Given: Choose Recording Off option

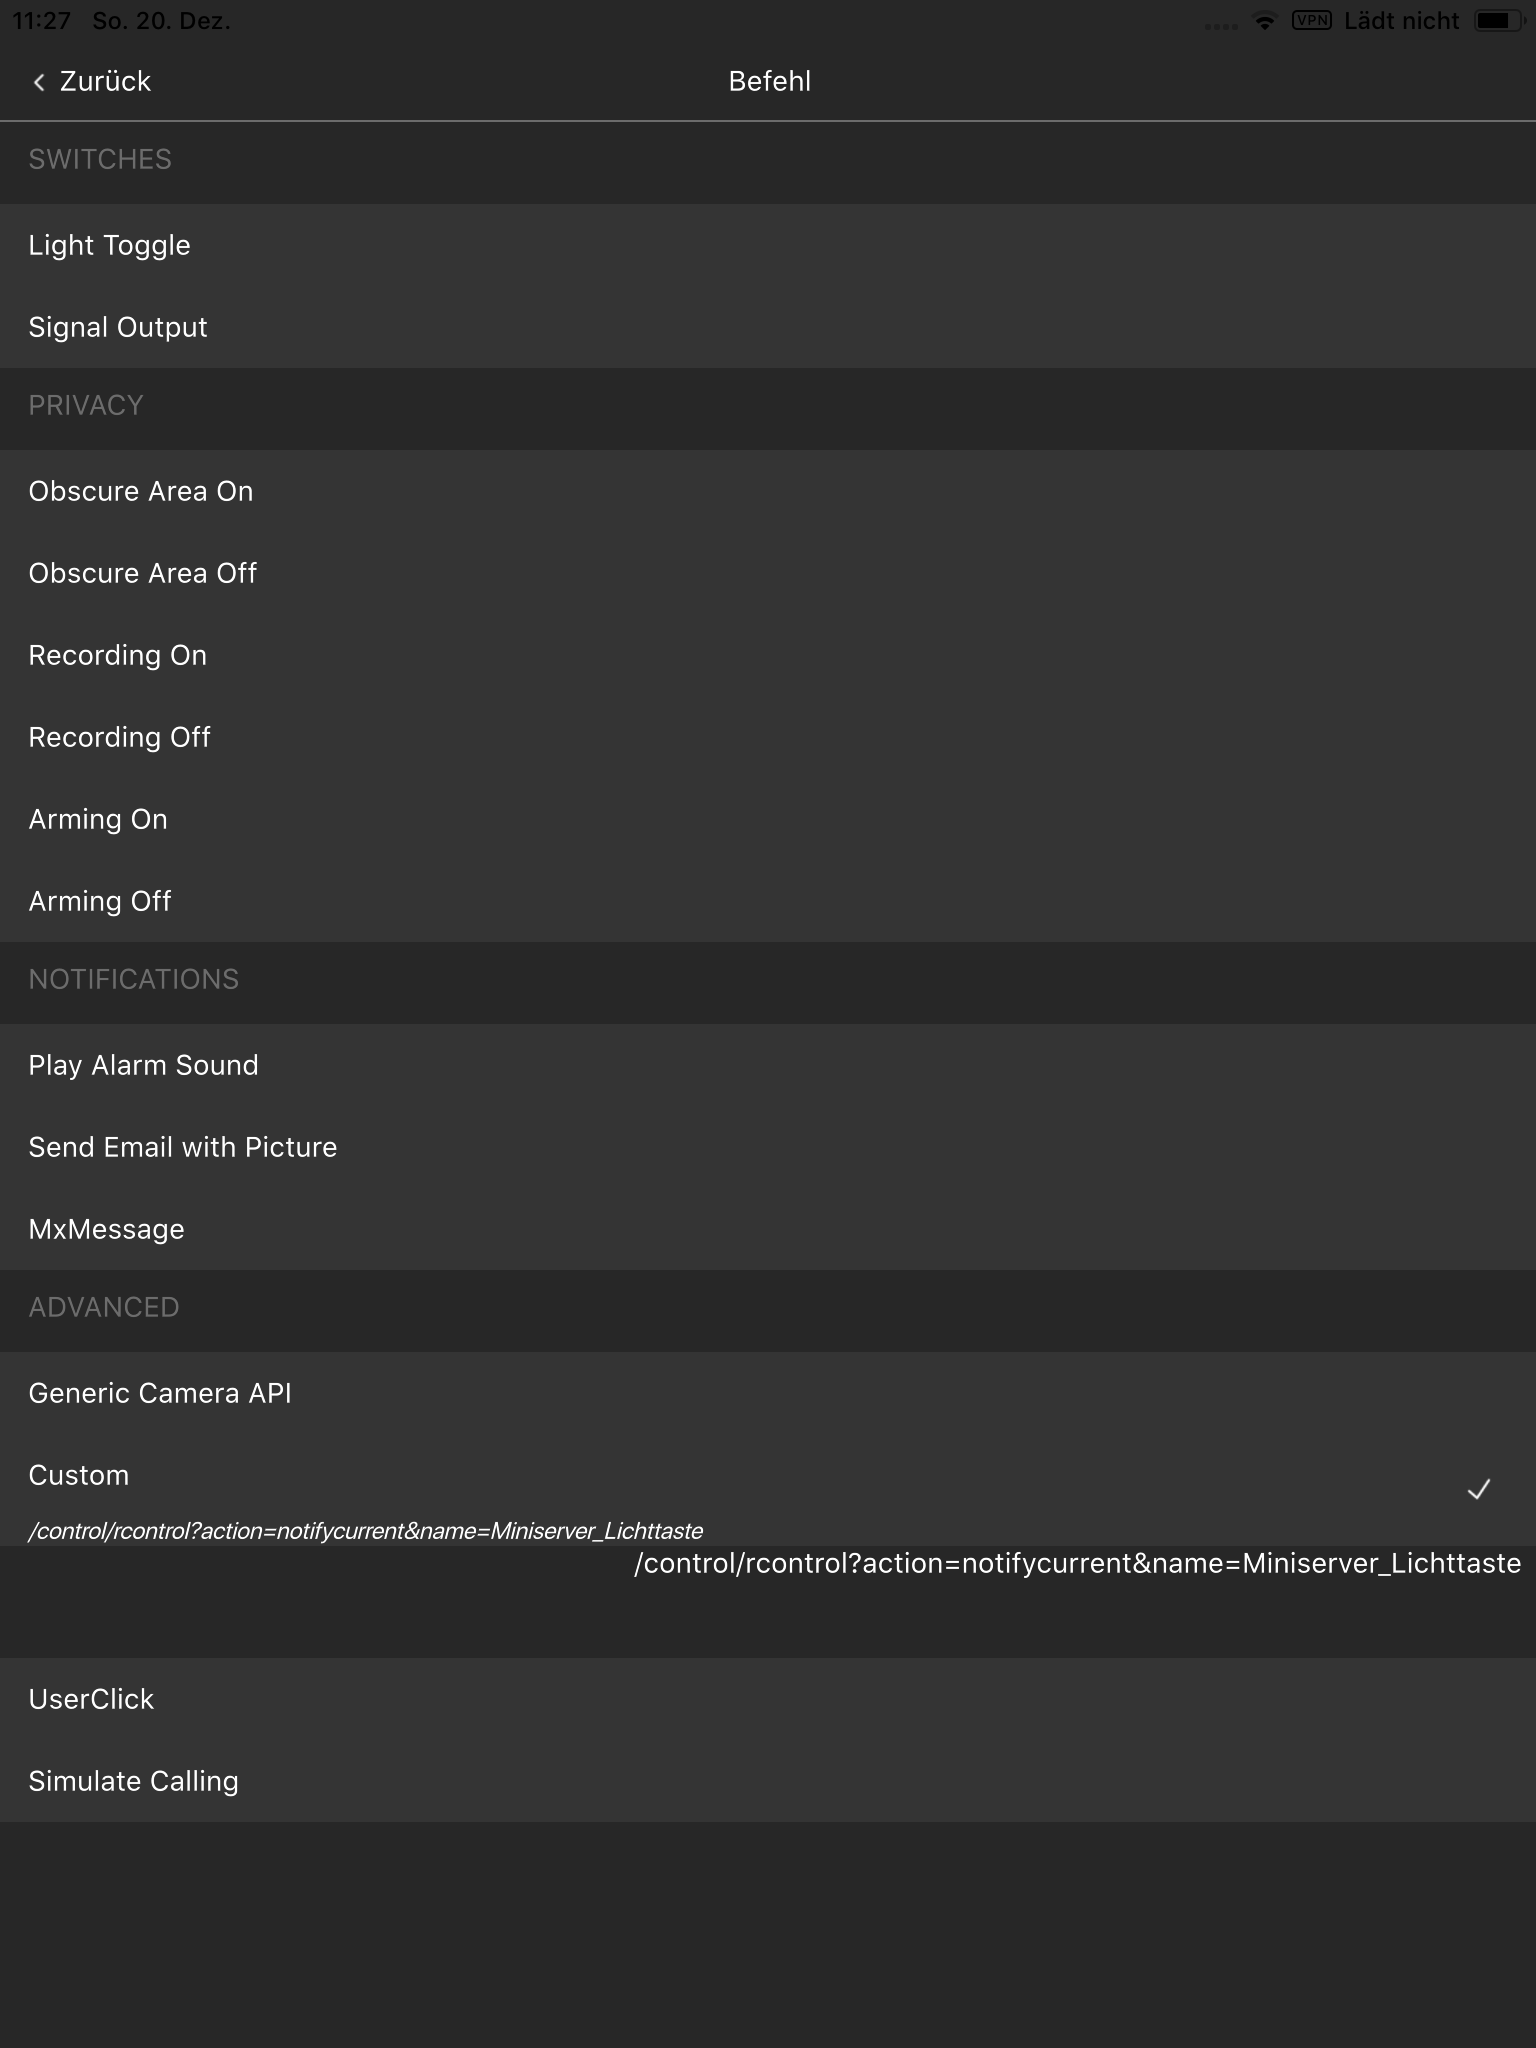Looking at the screenshot, I should coord(120,737).
